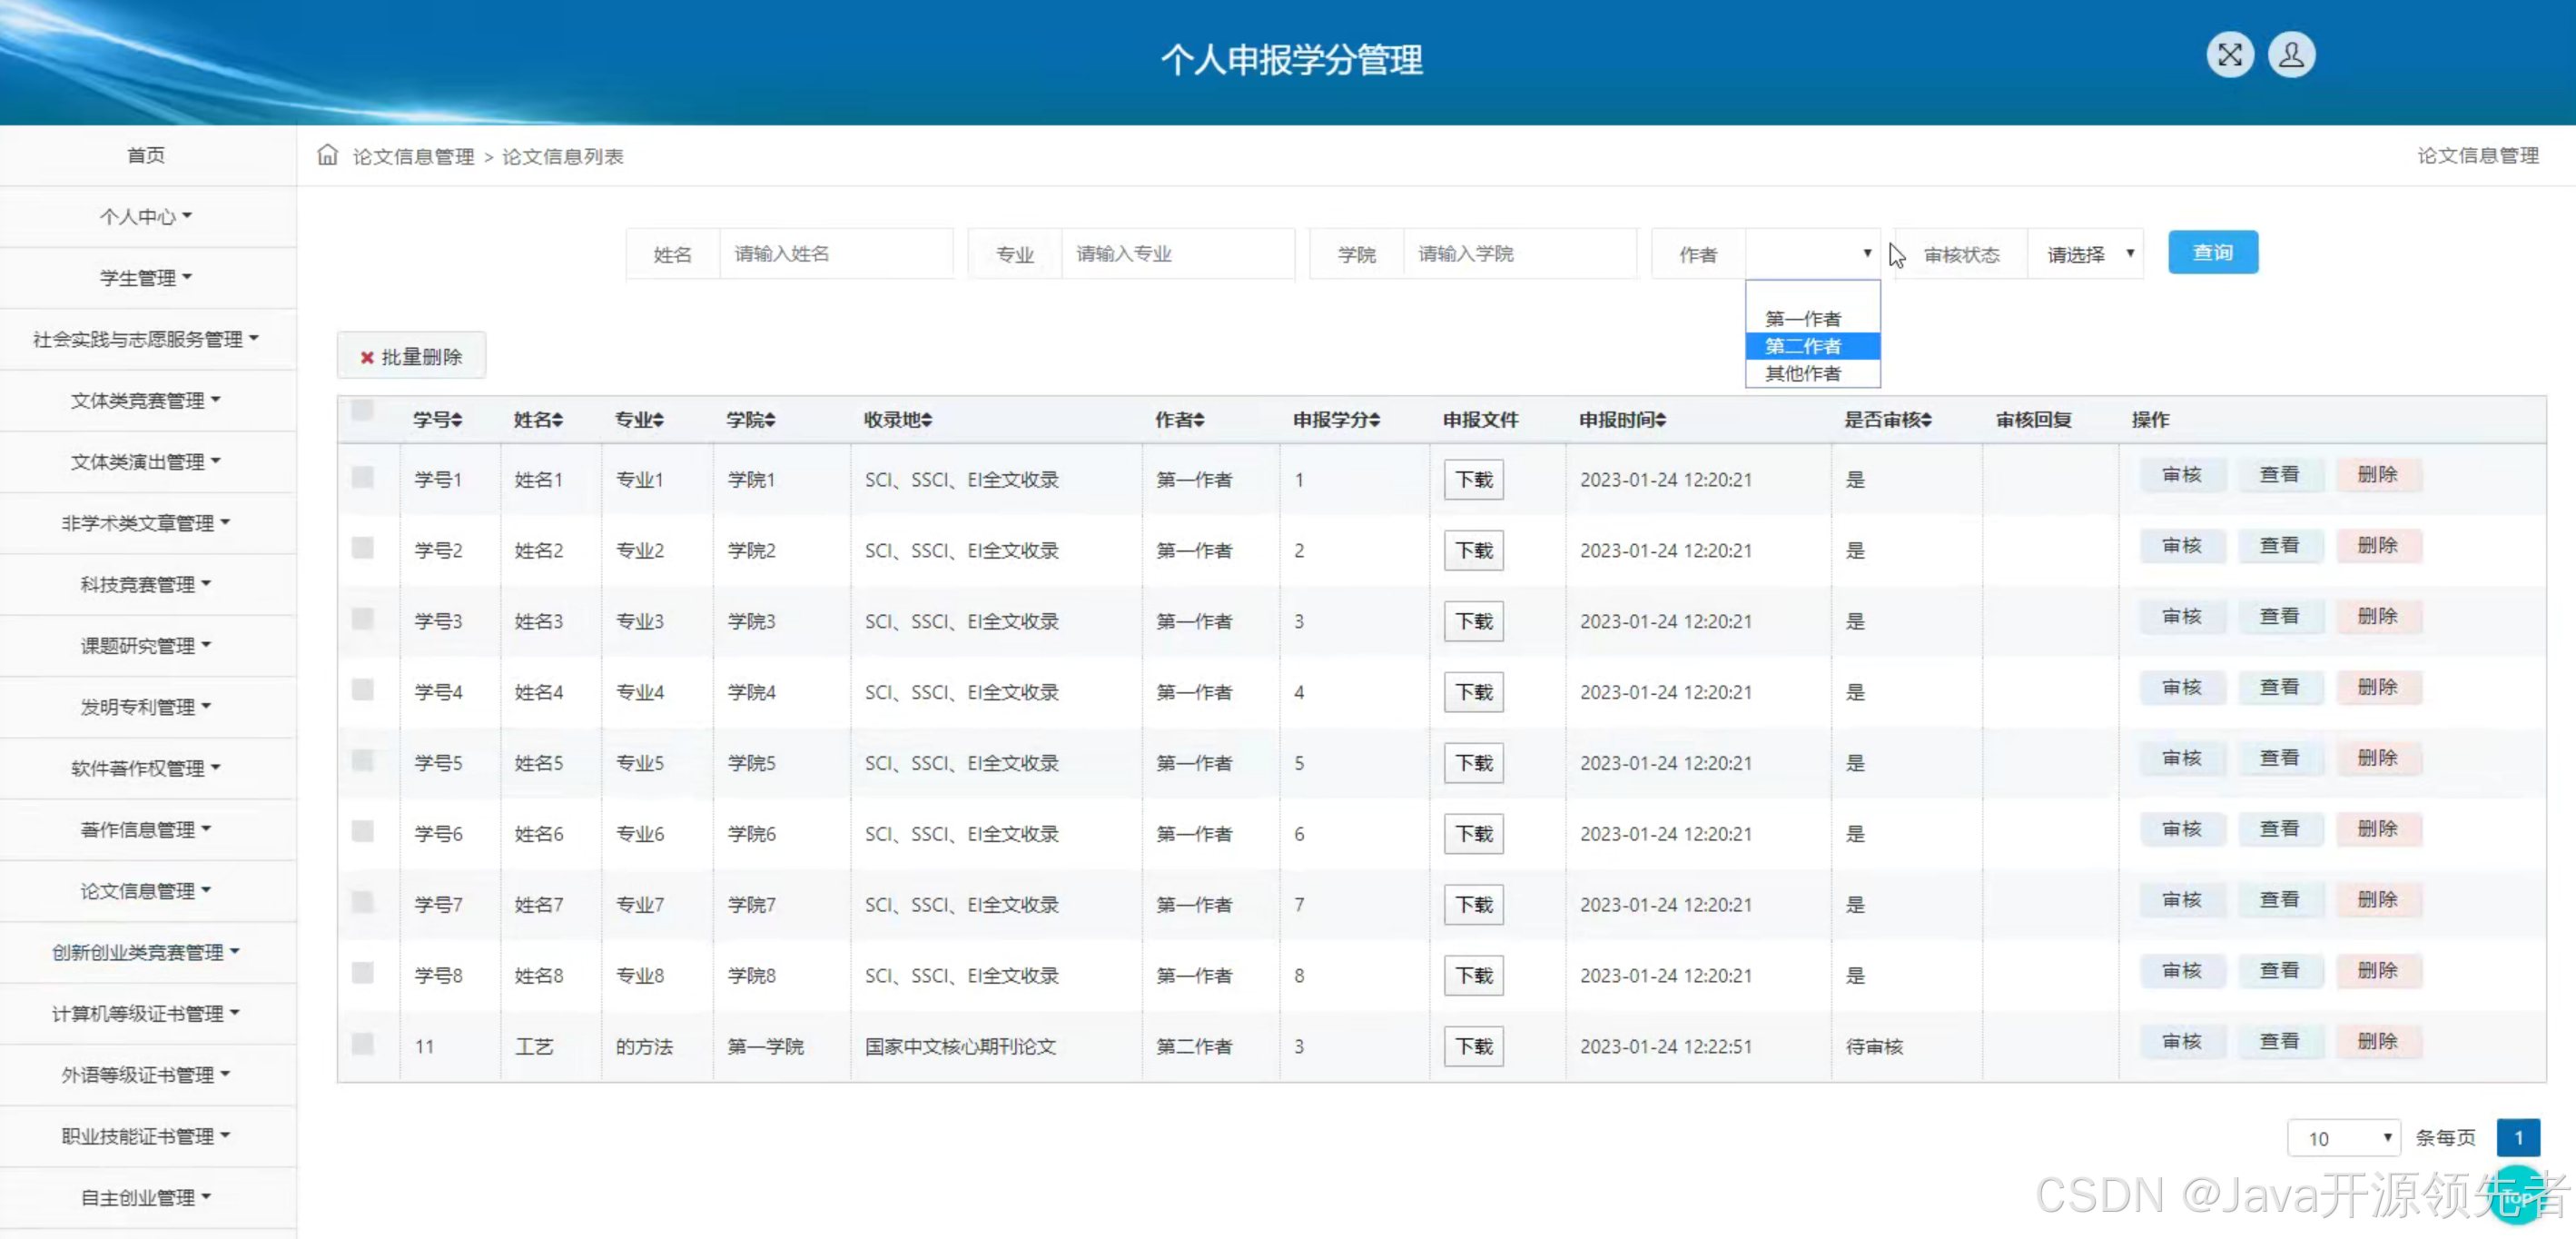Check the row checkbox for 学号4
The width and height of the screenshot is (2576, 1239).
(x=363, y=690)
